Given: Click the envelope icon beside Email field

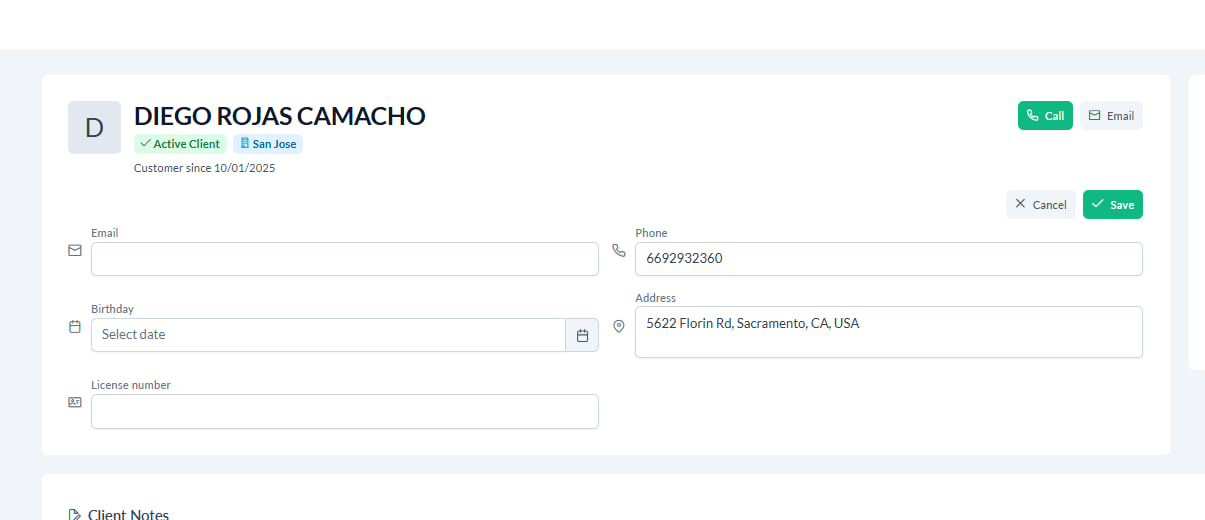Looking at the screenshot, I should tap(75, 251).
